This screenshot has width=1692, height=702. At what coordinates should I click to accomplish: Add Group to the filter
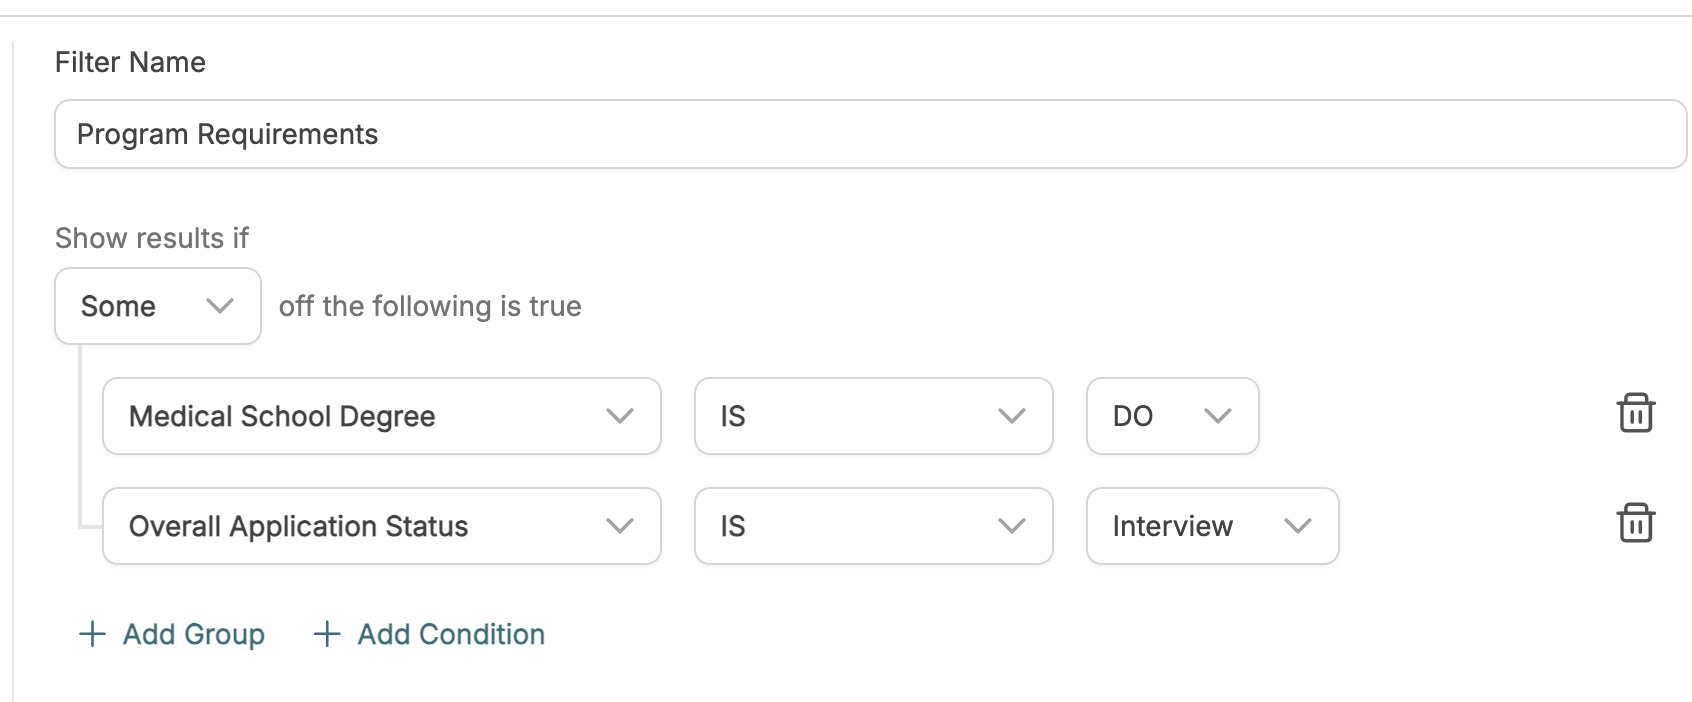point(172,634)
